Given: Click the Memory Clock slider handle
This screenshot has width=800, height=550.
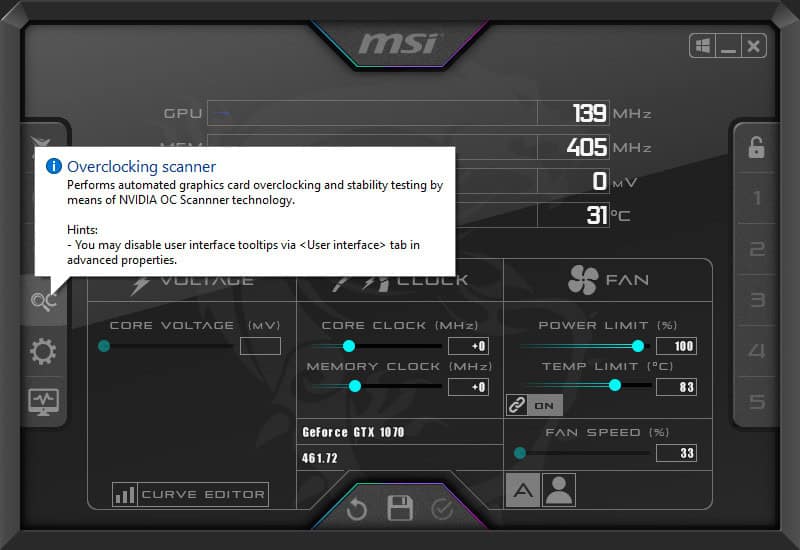Looking at the screenshot, I should (x=355, y=386).
